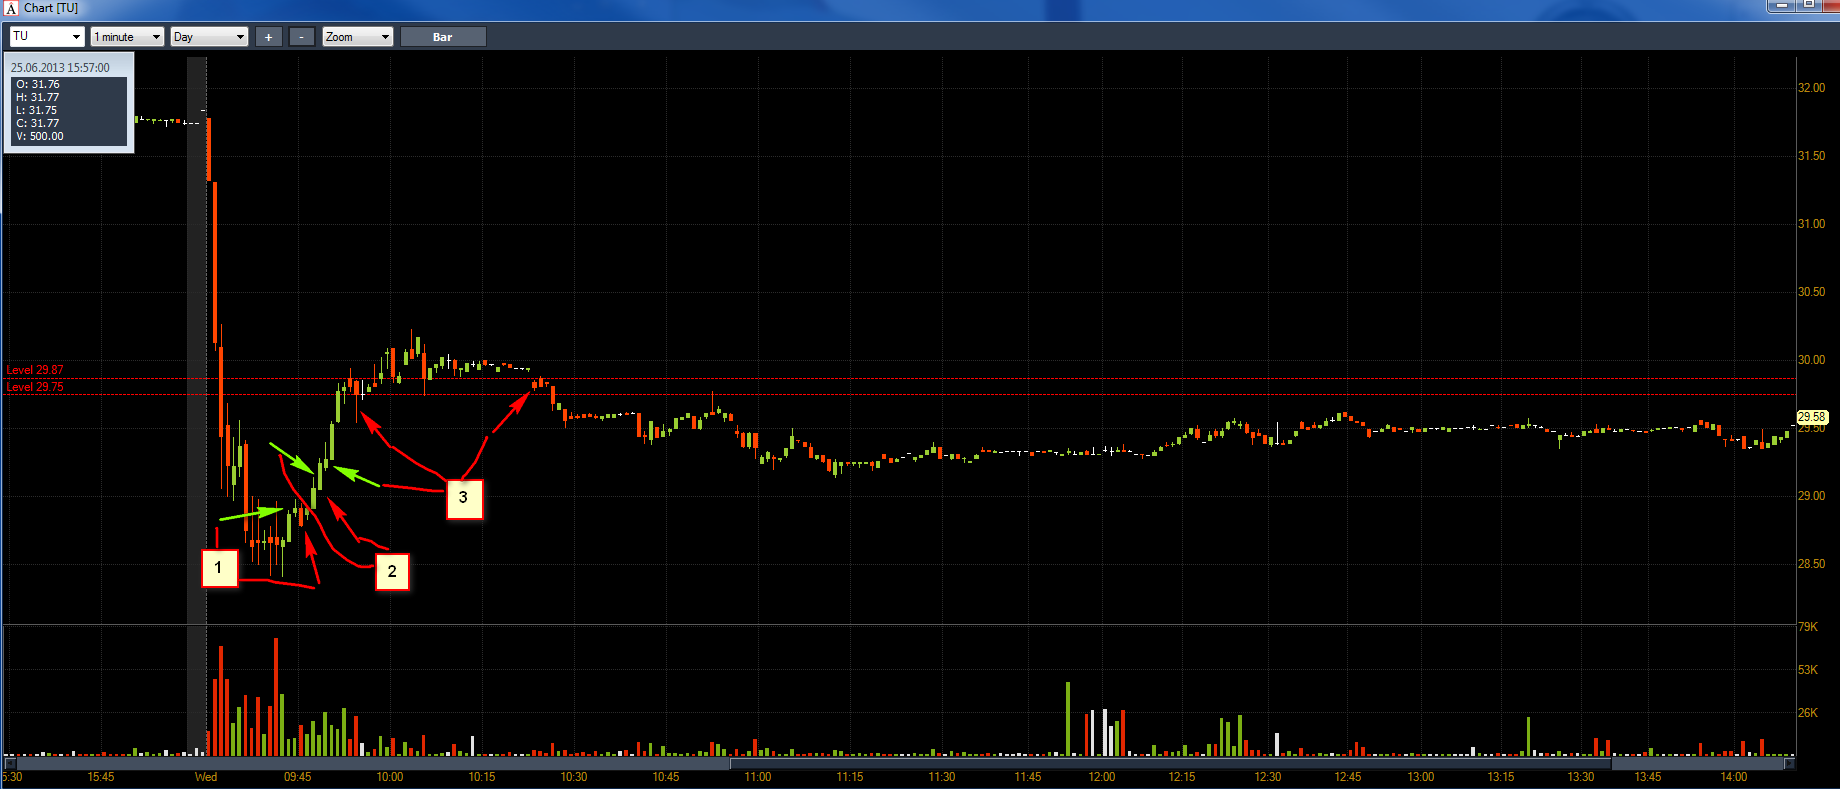Click the 30.50 price axis label
1840x789 pixels.
(1811, 292)
